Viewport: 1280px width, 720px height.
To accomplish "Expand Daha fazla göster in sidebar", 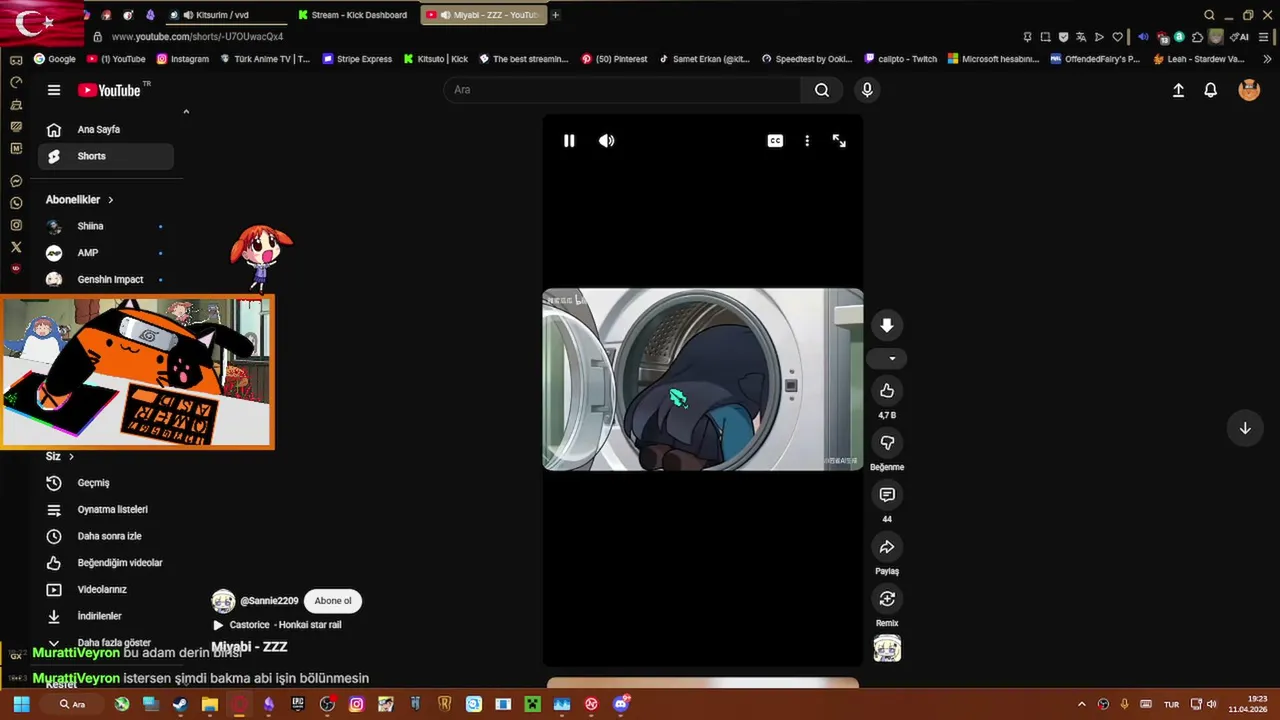I will point(106,643).
